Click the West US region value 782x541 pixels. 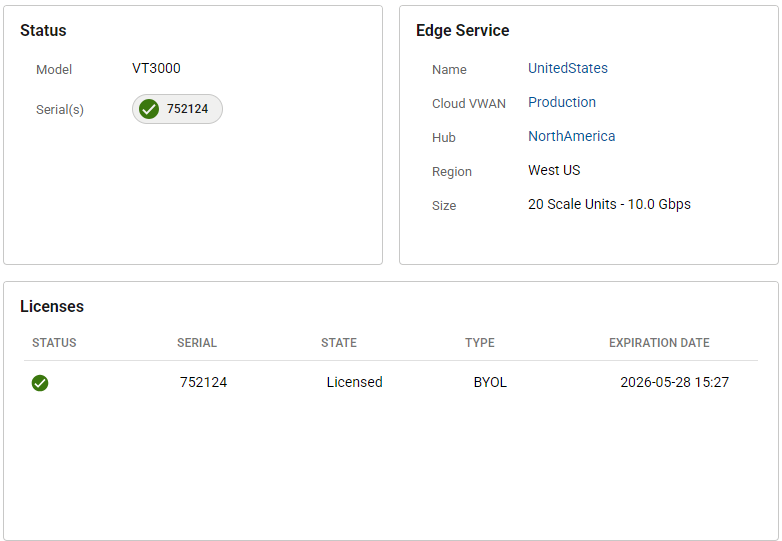(x=554, y=170)
